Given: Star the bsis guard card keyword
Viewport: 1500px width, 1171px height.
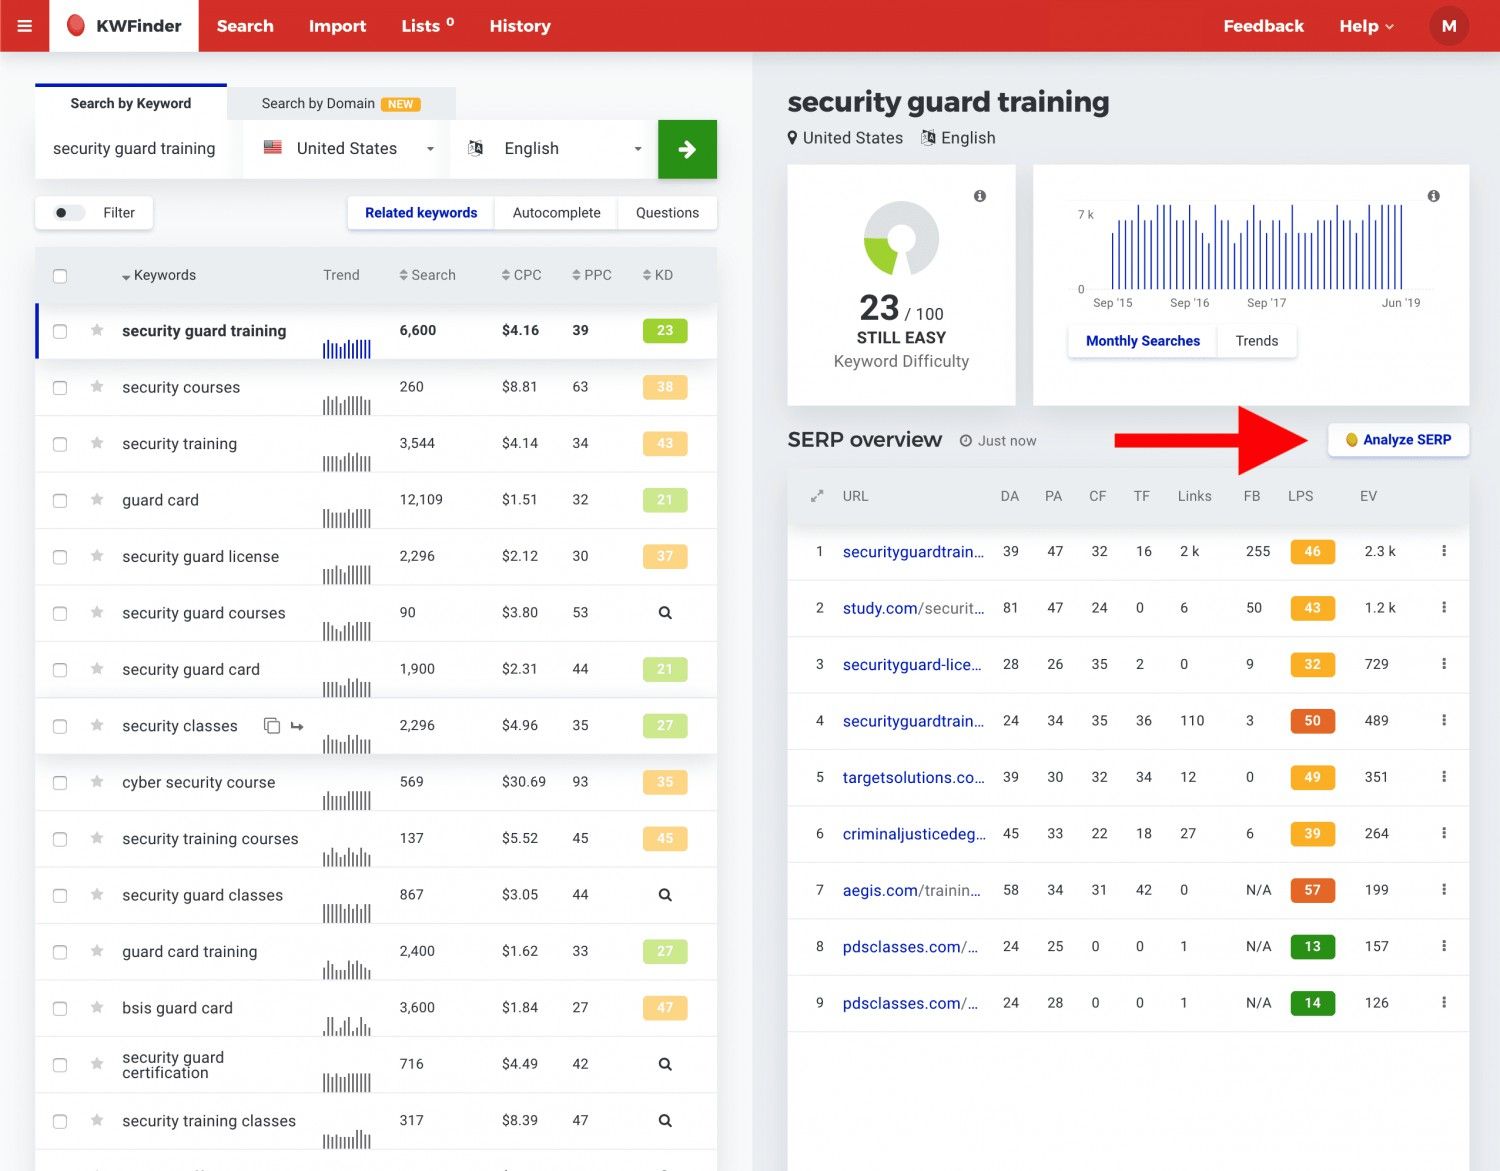Looking at the screenshot, I should 97,1007.
